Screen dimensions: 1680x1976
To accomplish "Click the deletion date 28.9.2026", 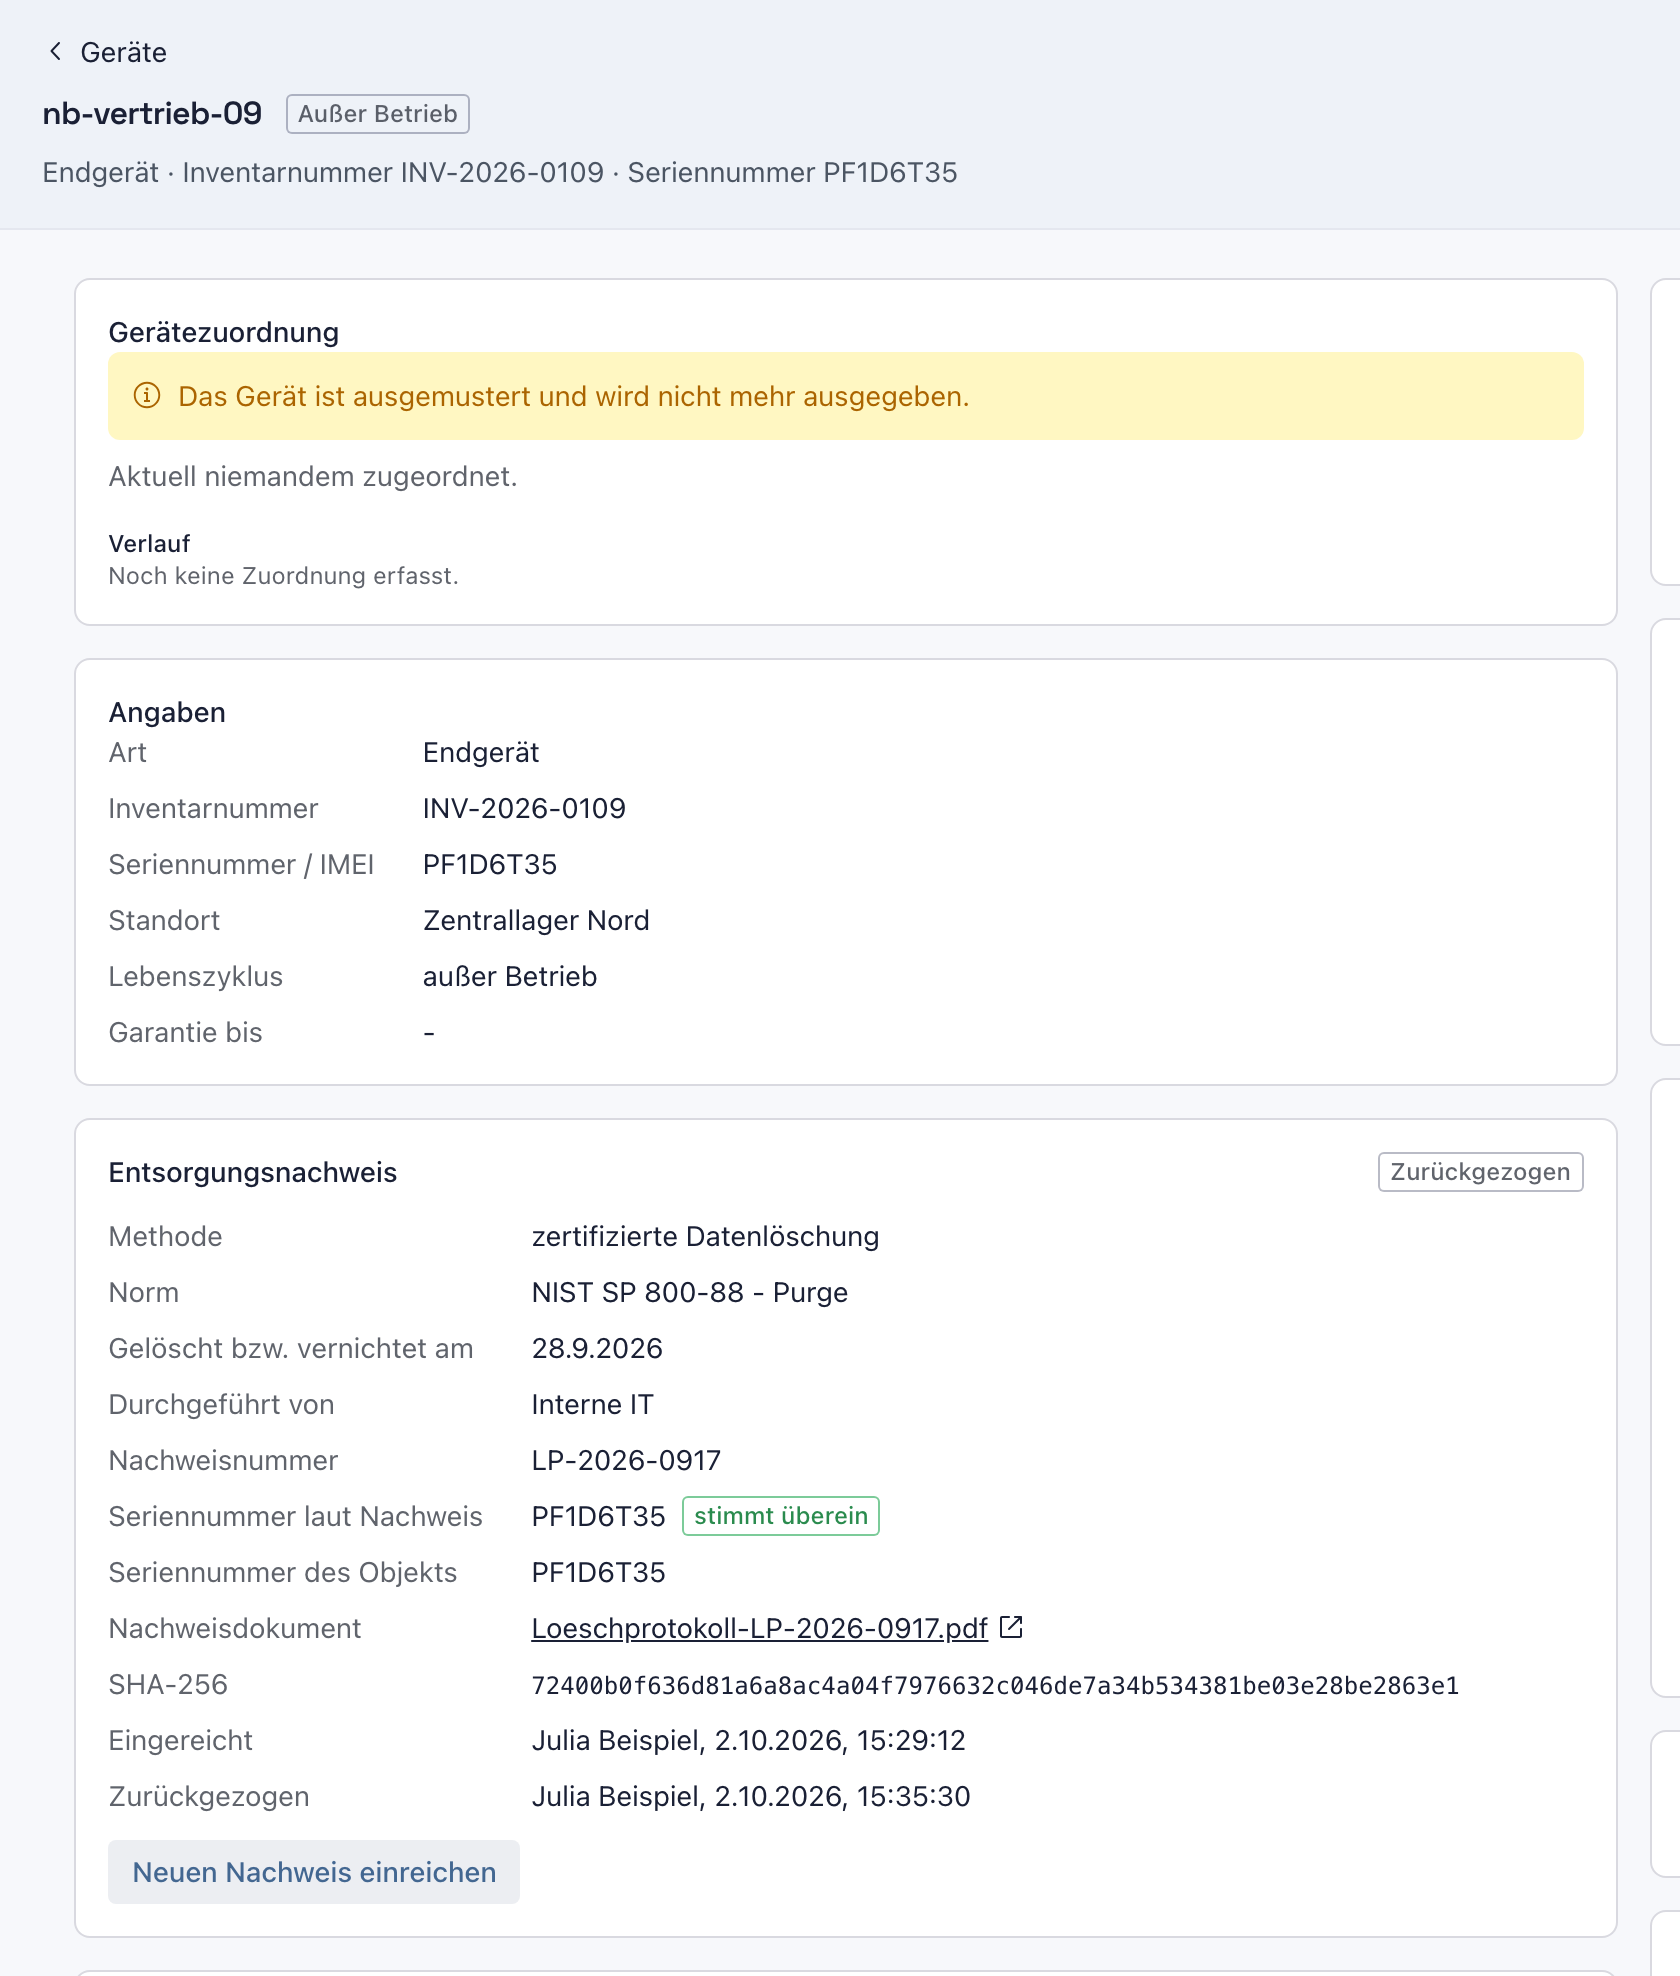I will pyautogui.click(x=597, y=1348).
